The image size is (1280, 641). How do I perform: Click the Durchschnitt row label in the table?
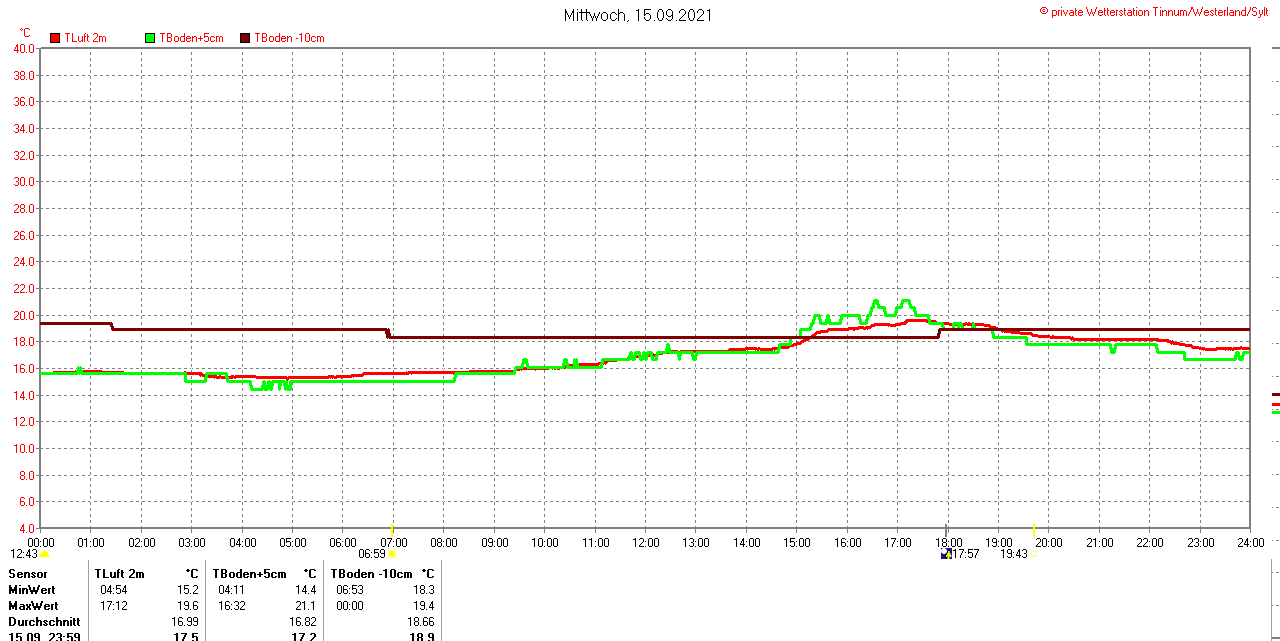point(44,621)
